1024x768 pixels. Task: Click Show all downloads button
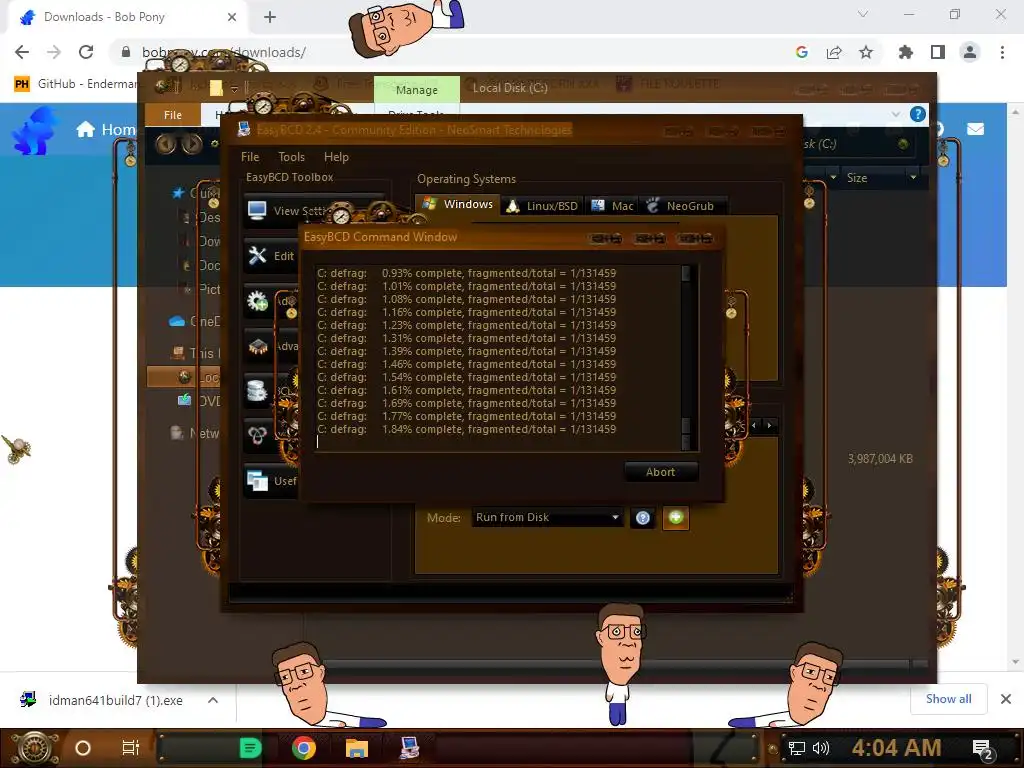[948, 699]
